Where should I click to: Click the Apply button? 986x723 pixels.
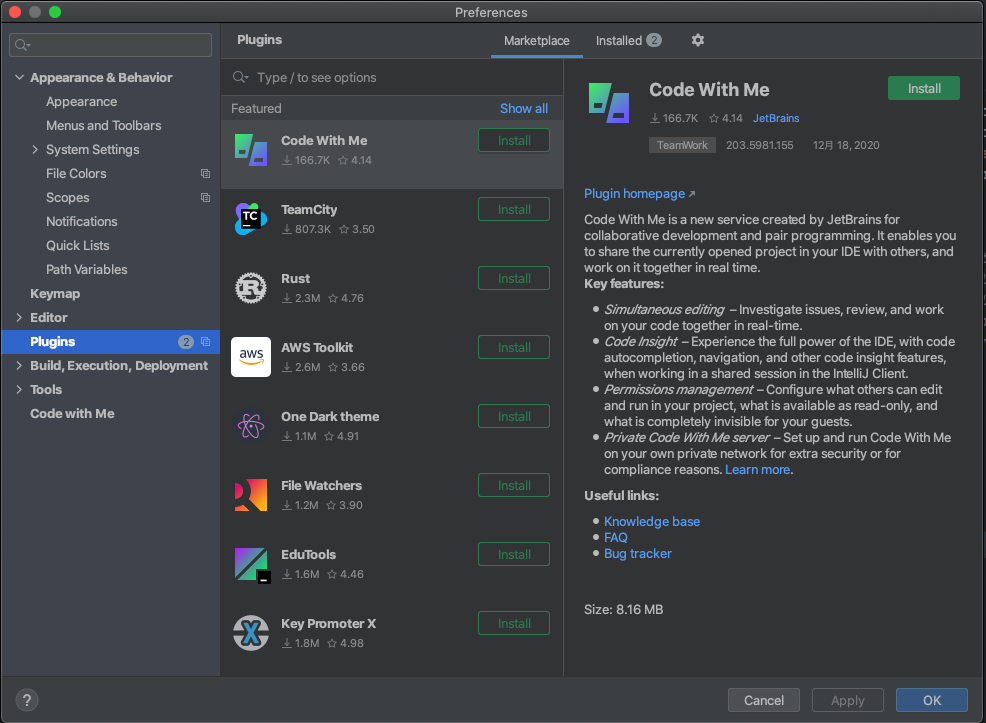(x=848, y=700)
